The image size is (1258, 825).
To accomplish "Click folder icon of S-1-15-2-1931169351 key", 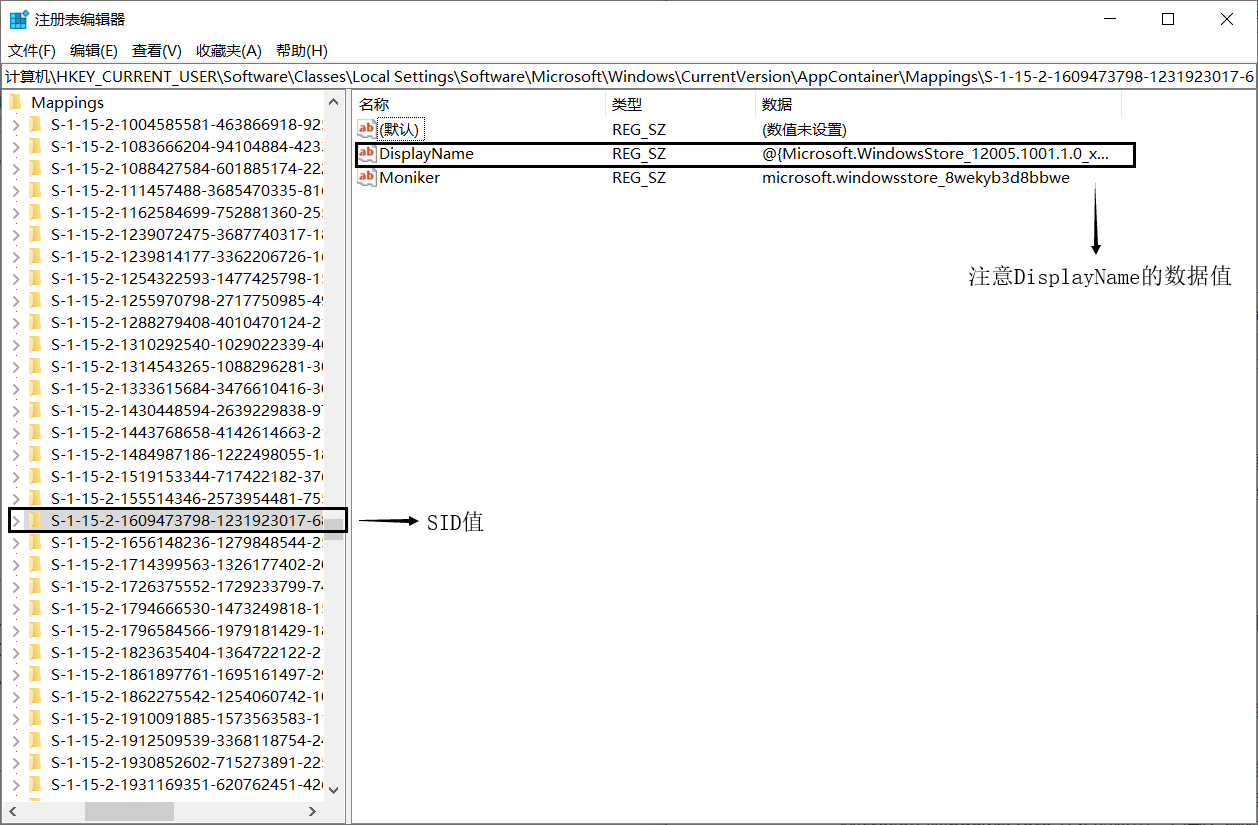I will click(x=36, y=784).
